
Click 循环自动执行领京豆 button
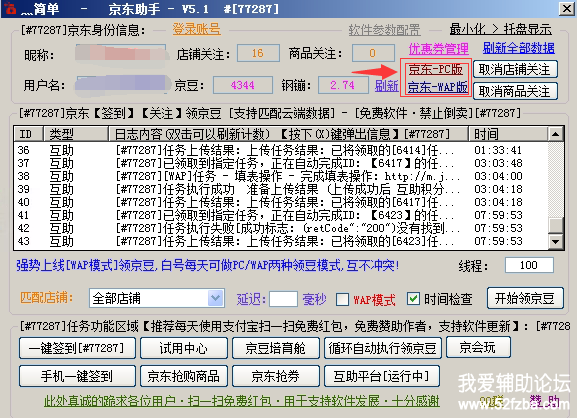coord(383,348)
